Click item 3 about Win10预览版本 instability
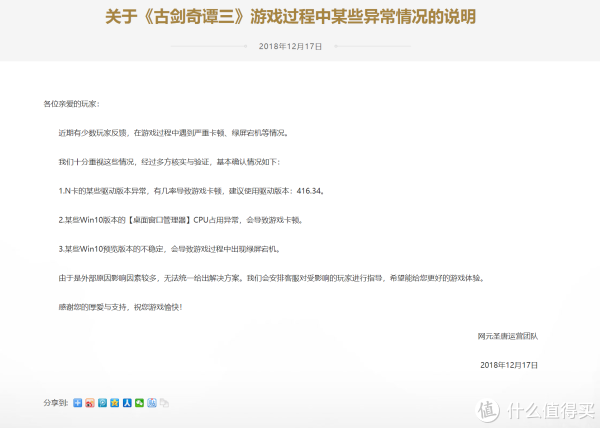Screen dimensions: 600x428 point(170,249)
